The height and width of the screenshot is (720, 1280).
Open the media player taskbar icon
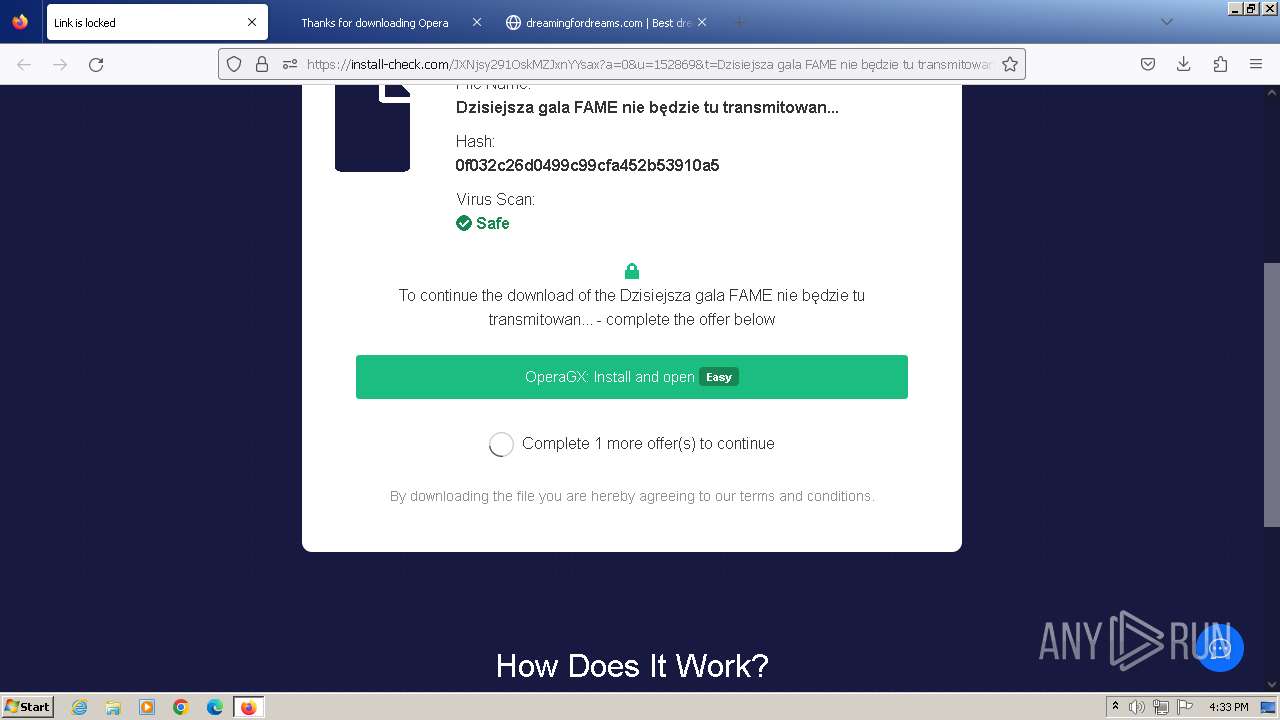pyautogui.click(x=147, y=707)
